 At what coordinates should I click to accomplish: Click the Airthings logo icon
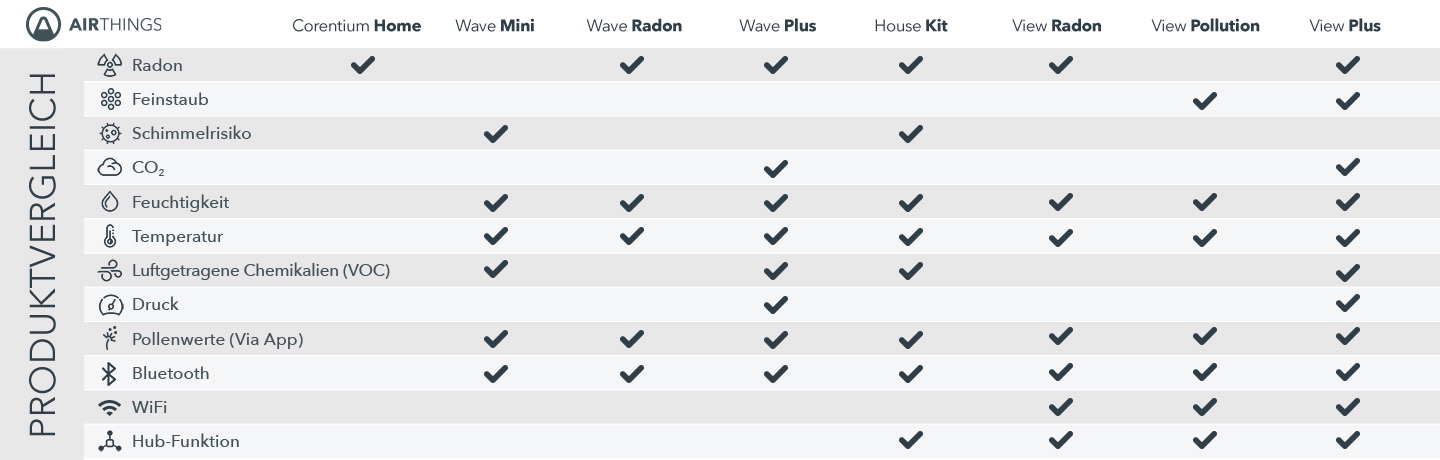point(44,24)
